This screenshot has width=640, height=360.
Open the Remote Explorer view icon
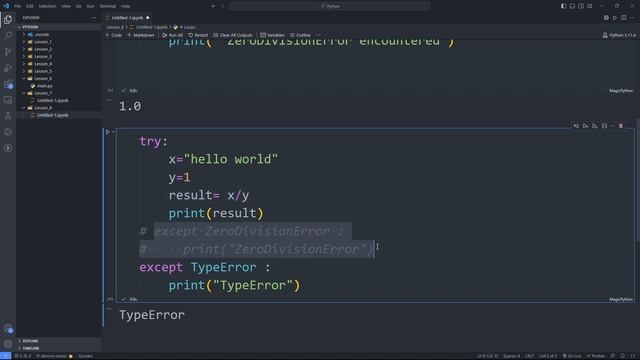point(8,100)
